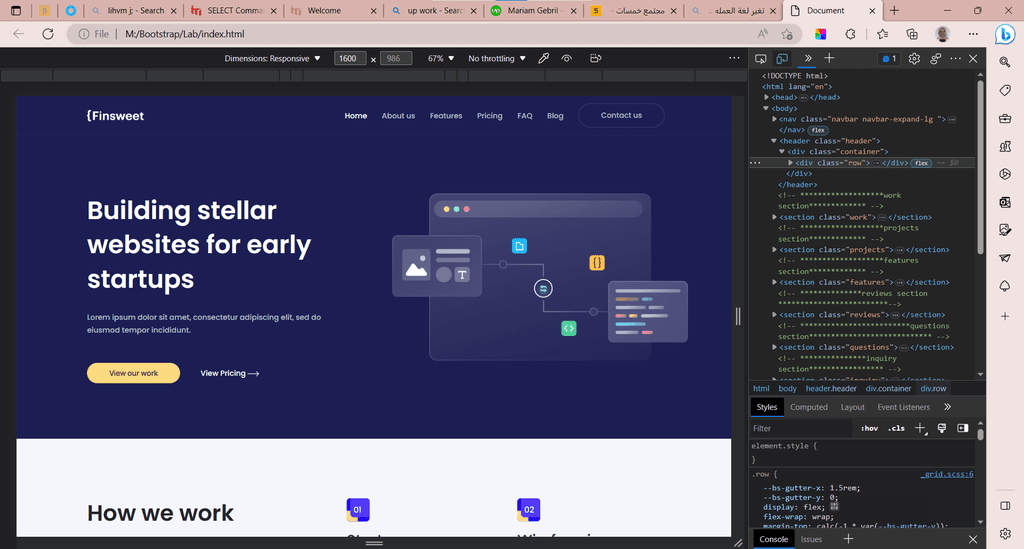This screenshot has width=1024, height=549.
Task: Toggle device emulation mode icon
Action: point(782,59)
